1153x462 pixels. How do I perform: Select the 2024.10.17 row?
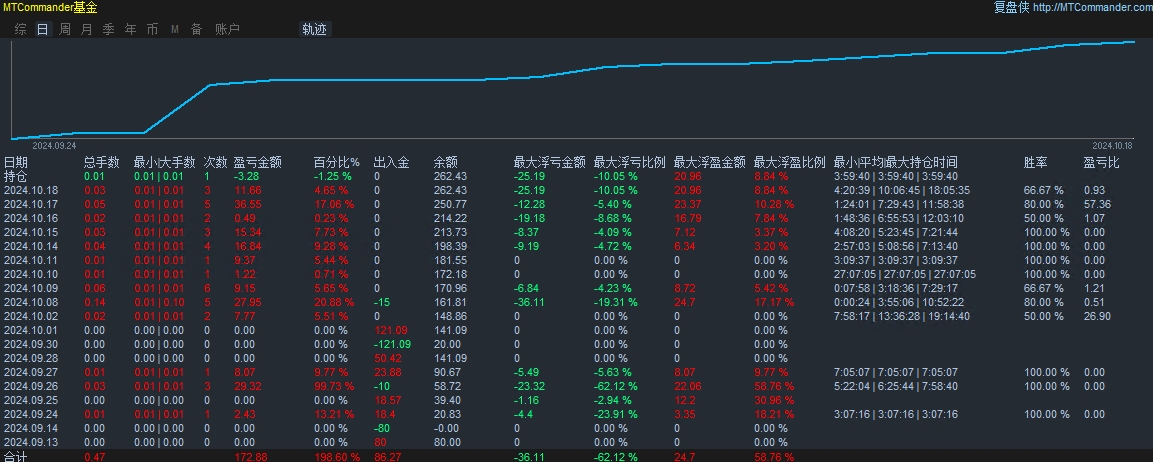tap(576, 205)
